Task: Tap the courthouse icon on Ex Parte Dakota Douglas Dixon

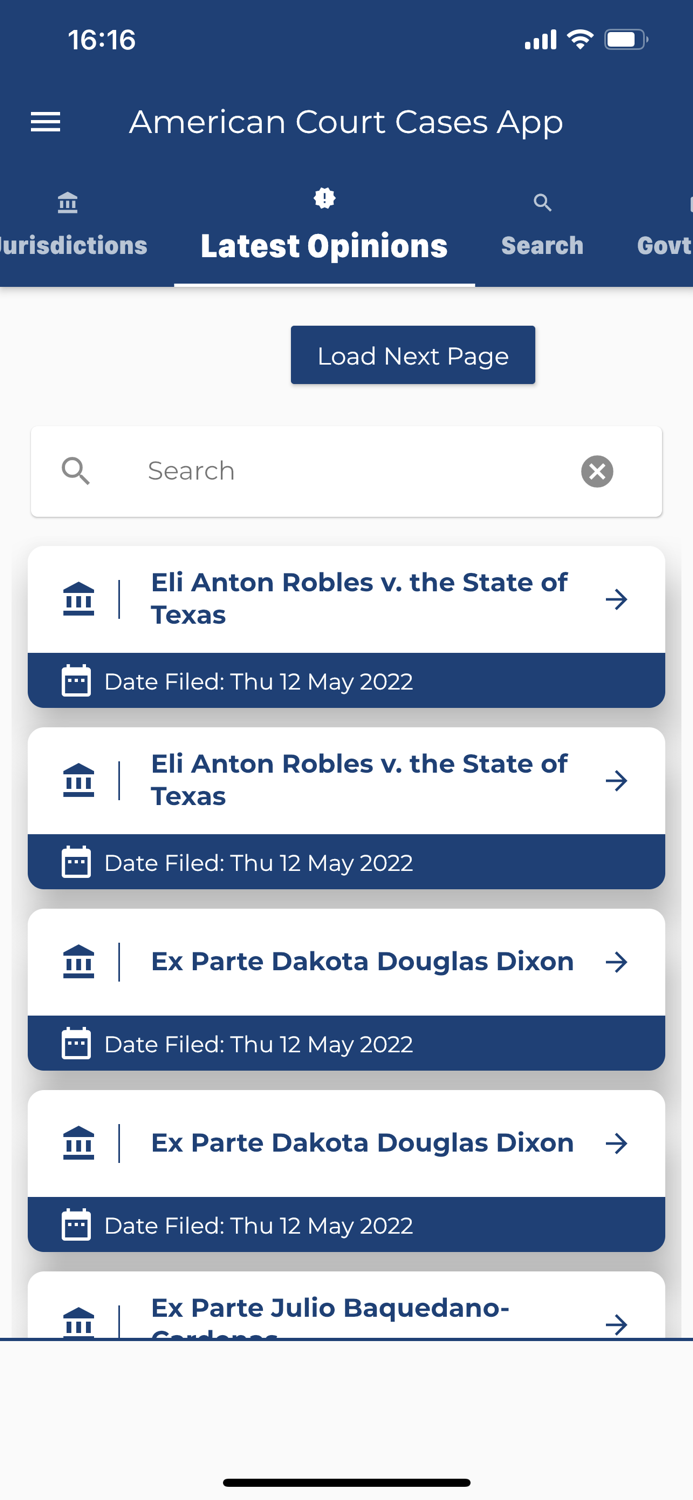Action: point(78,961)
